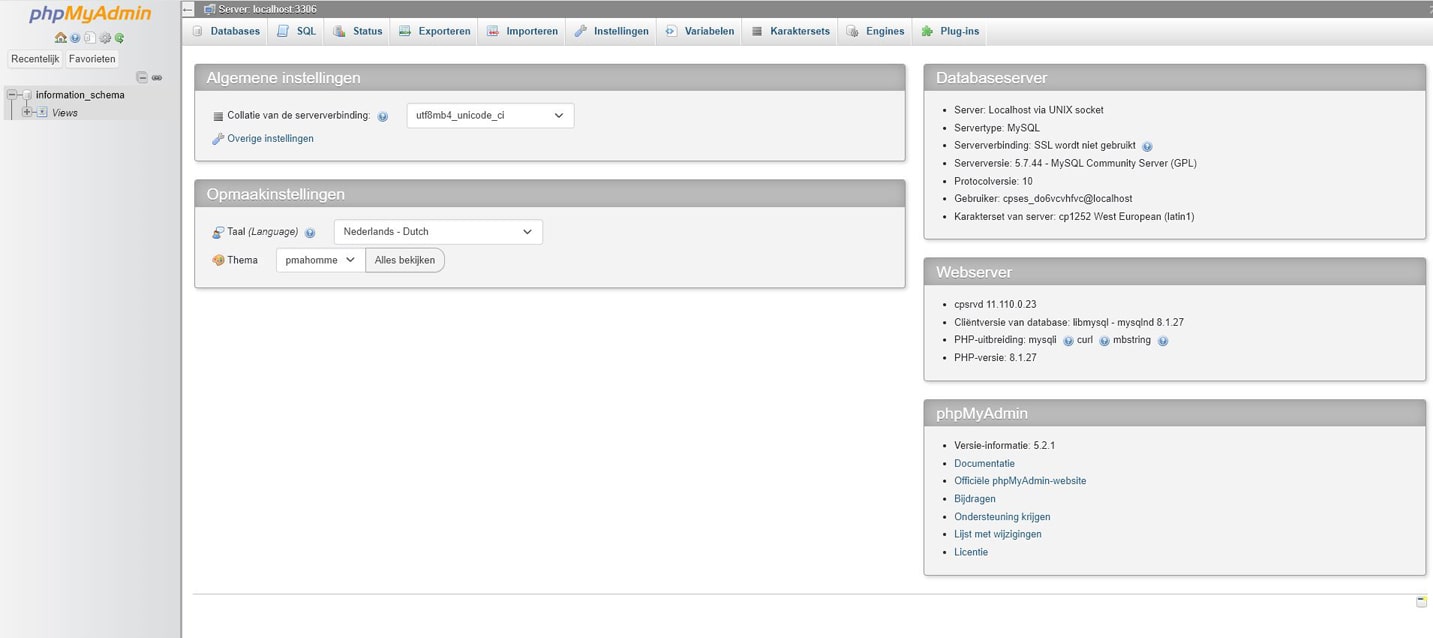Open the Variabelen tab
Image resolution: width=1433 pixels, height=638 pixels.
pyautogui.click(x=699, y=31)
